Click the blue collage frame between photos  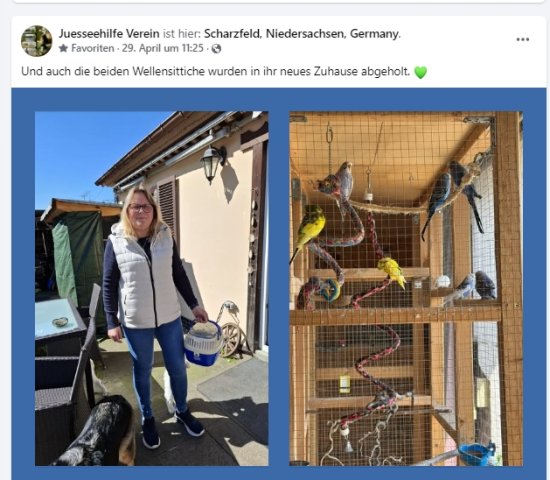click(x=279, y=288)
